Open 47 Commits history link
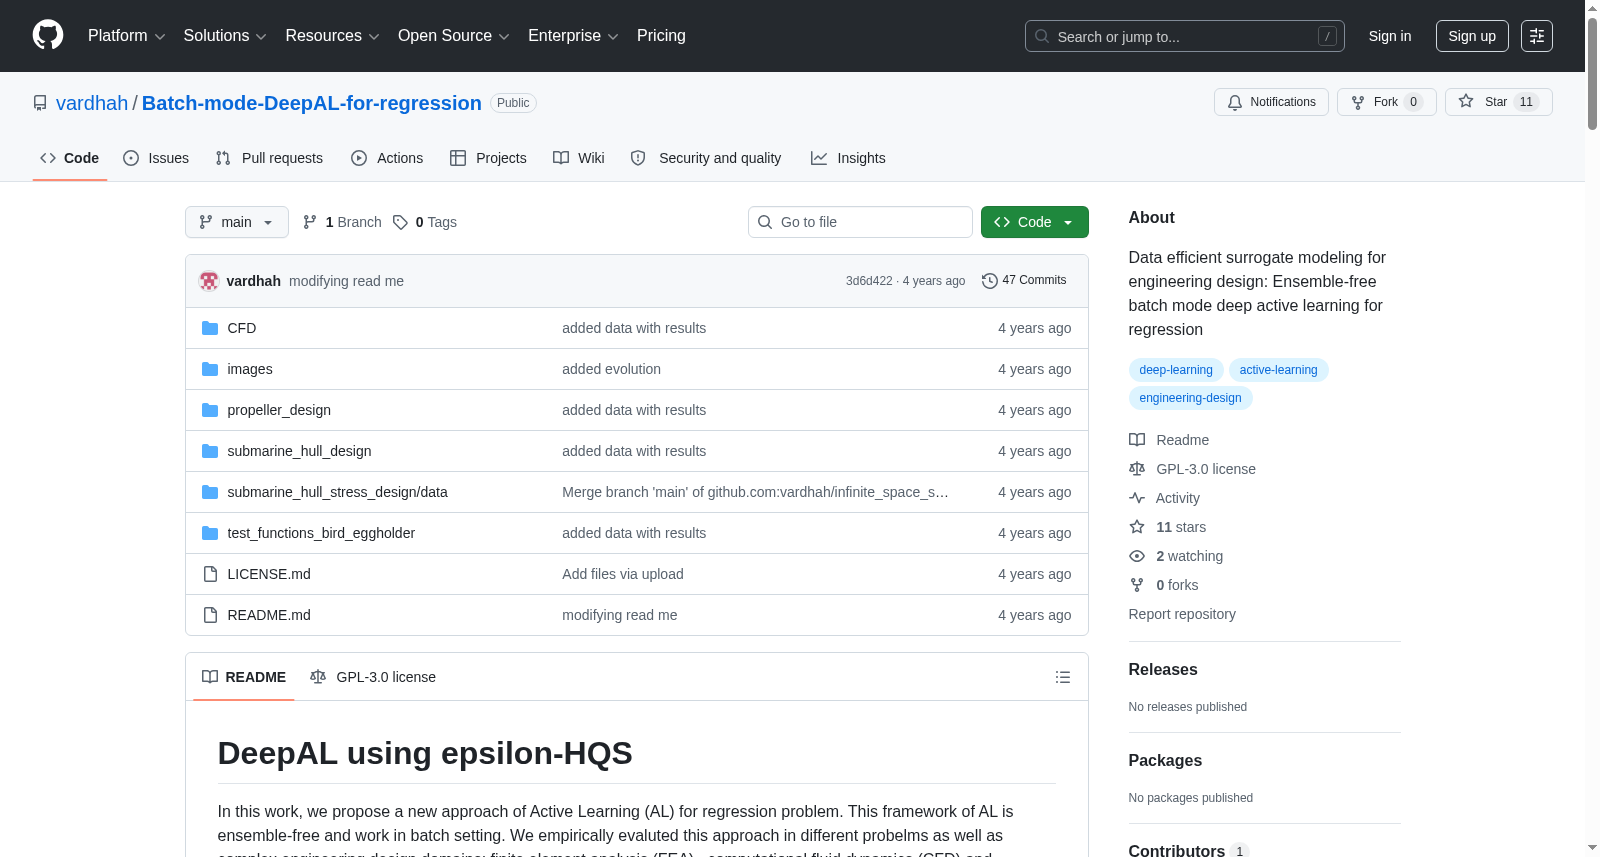The width and height of the screenshot is (1600, 857). point(1024,281)
